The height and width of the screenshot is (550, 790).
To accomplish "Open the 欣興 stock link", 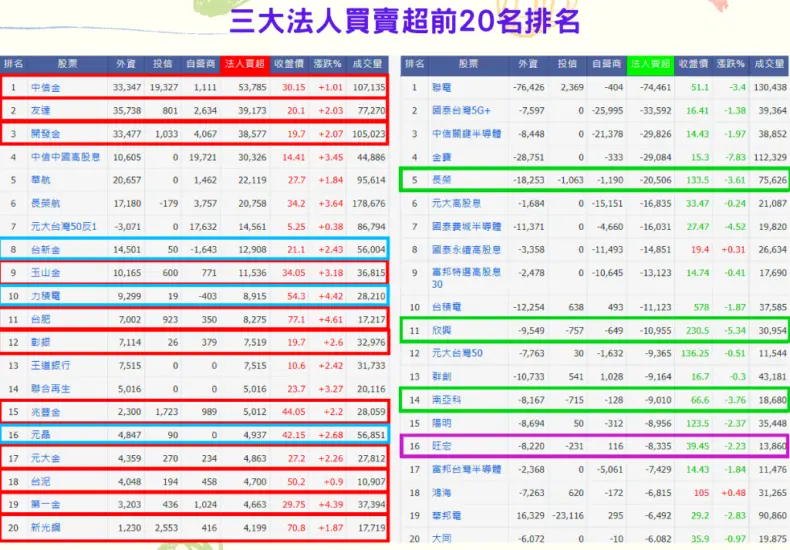I will (441, 331).
